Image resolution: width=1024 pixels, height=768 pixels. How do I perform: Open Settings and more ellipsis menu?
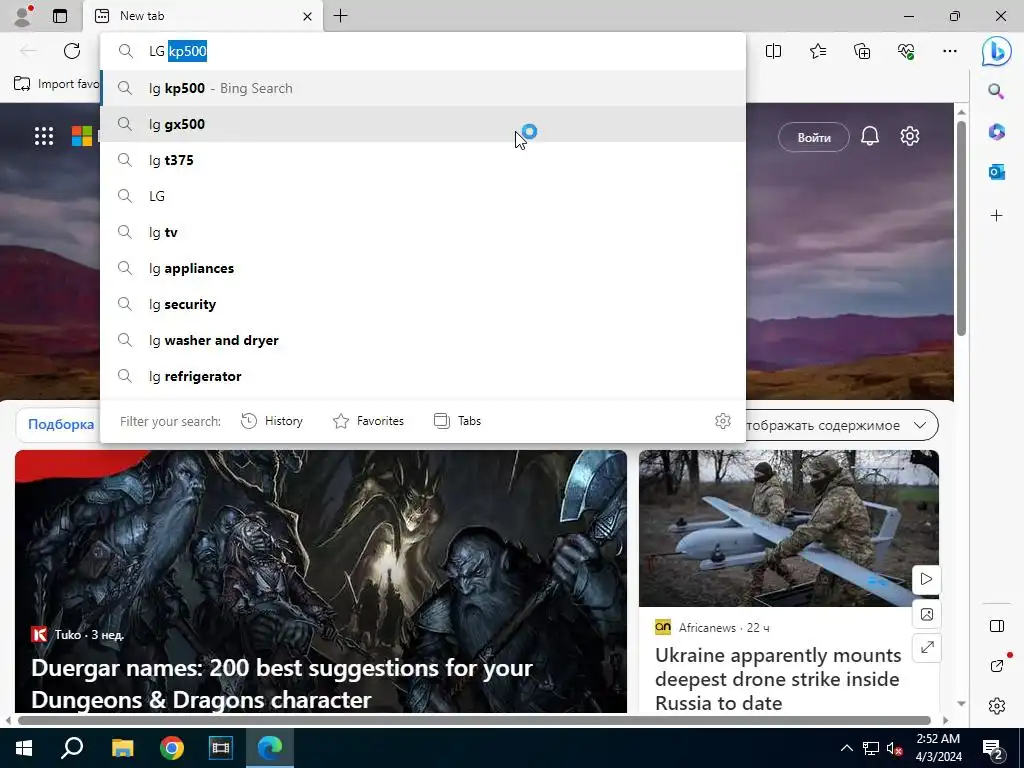click(950, 51)
